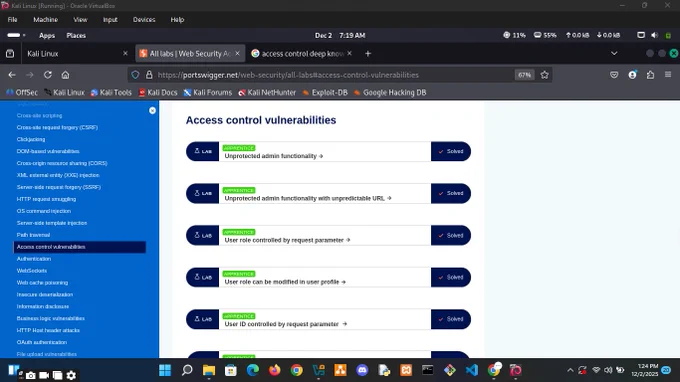This screenshot has height=382, width=680.
Task: Click the 55% memory monitor indicator
Action: pyautogui.click(x=545, y=35)
